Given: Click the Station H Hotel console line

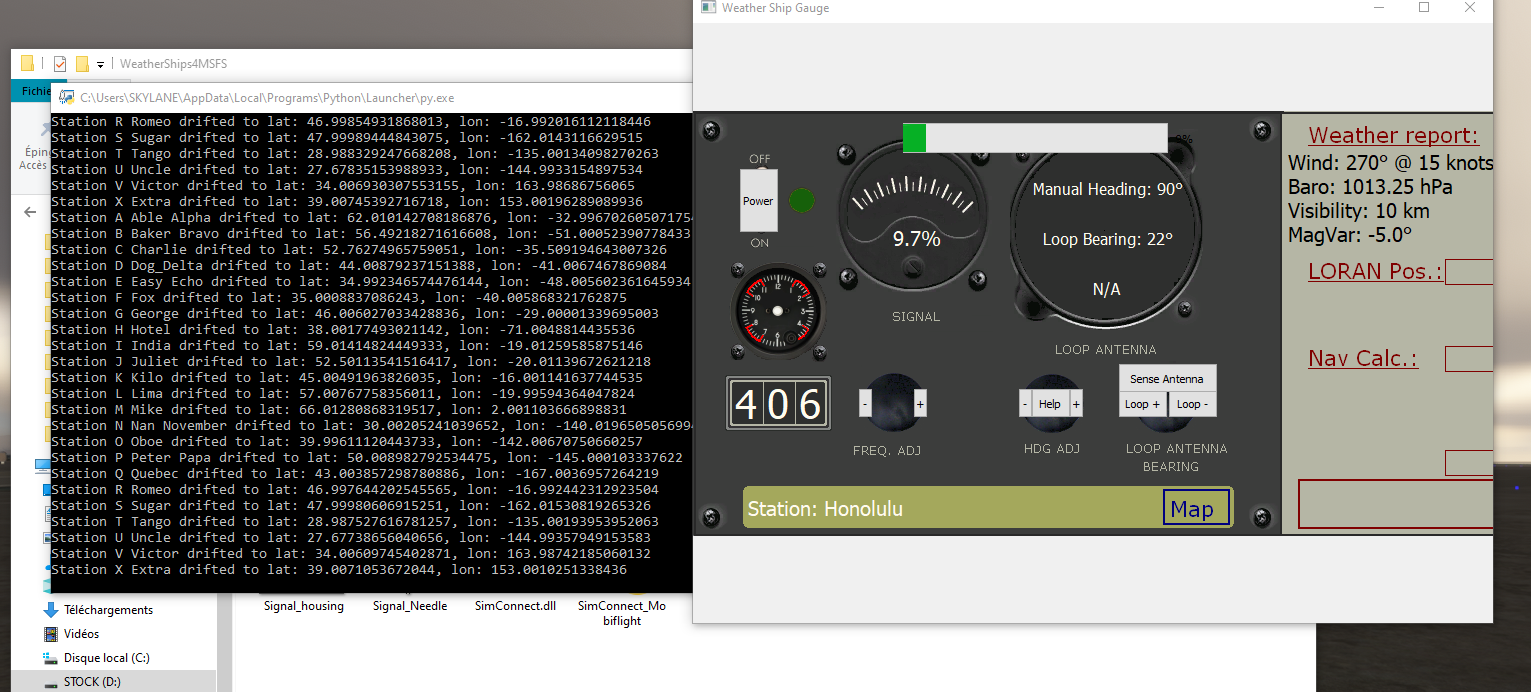Looking at the screenshot, I should point(343,329).
